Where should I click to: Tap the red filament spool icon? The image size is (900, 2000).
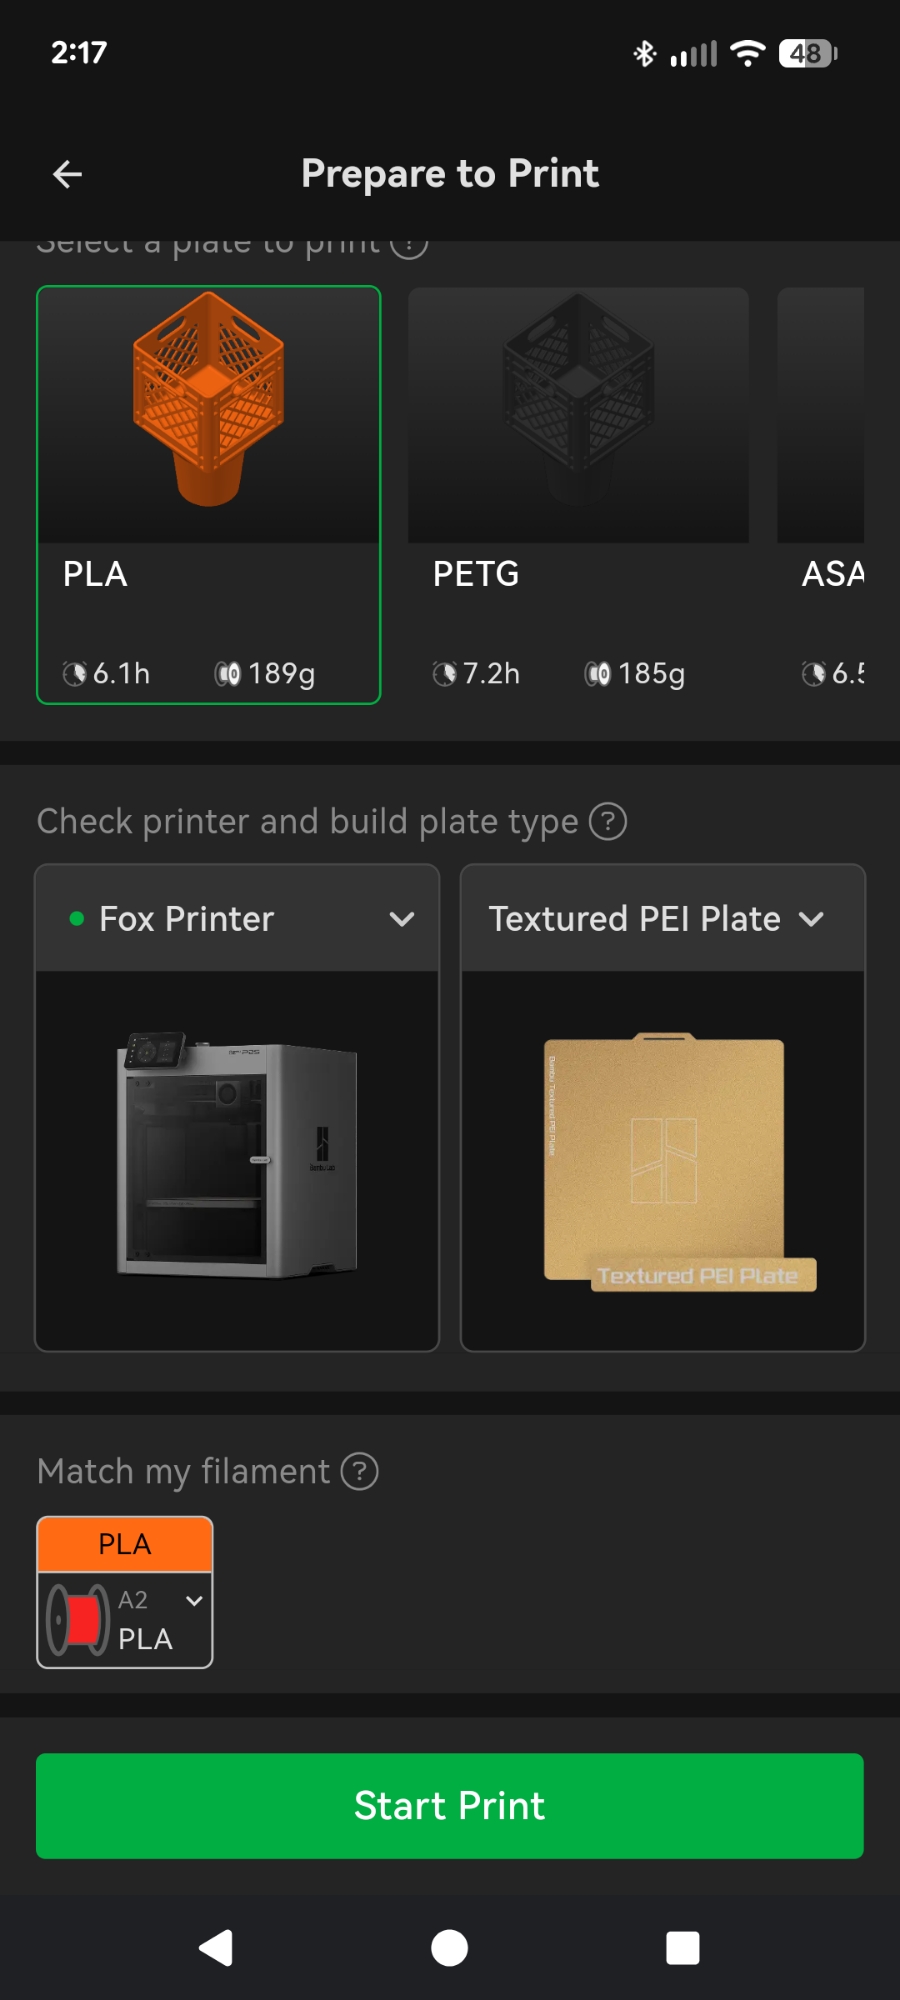point(78,1620)
